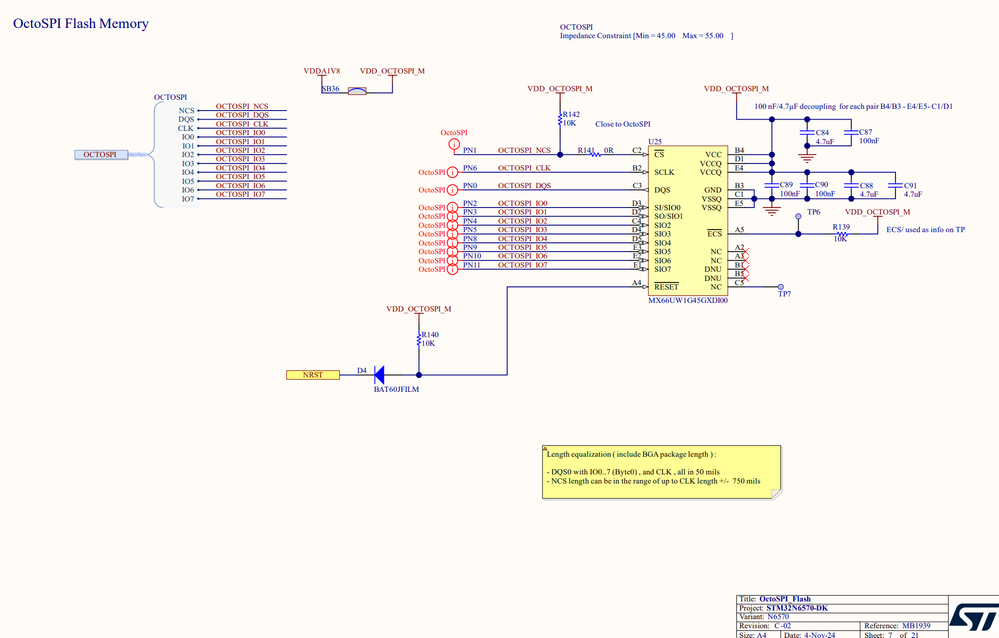The width and height of the screenshot is (999, 638).
Task: Select resistor R141 0R symbol
Action: (x=594, y=154)
